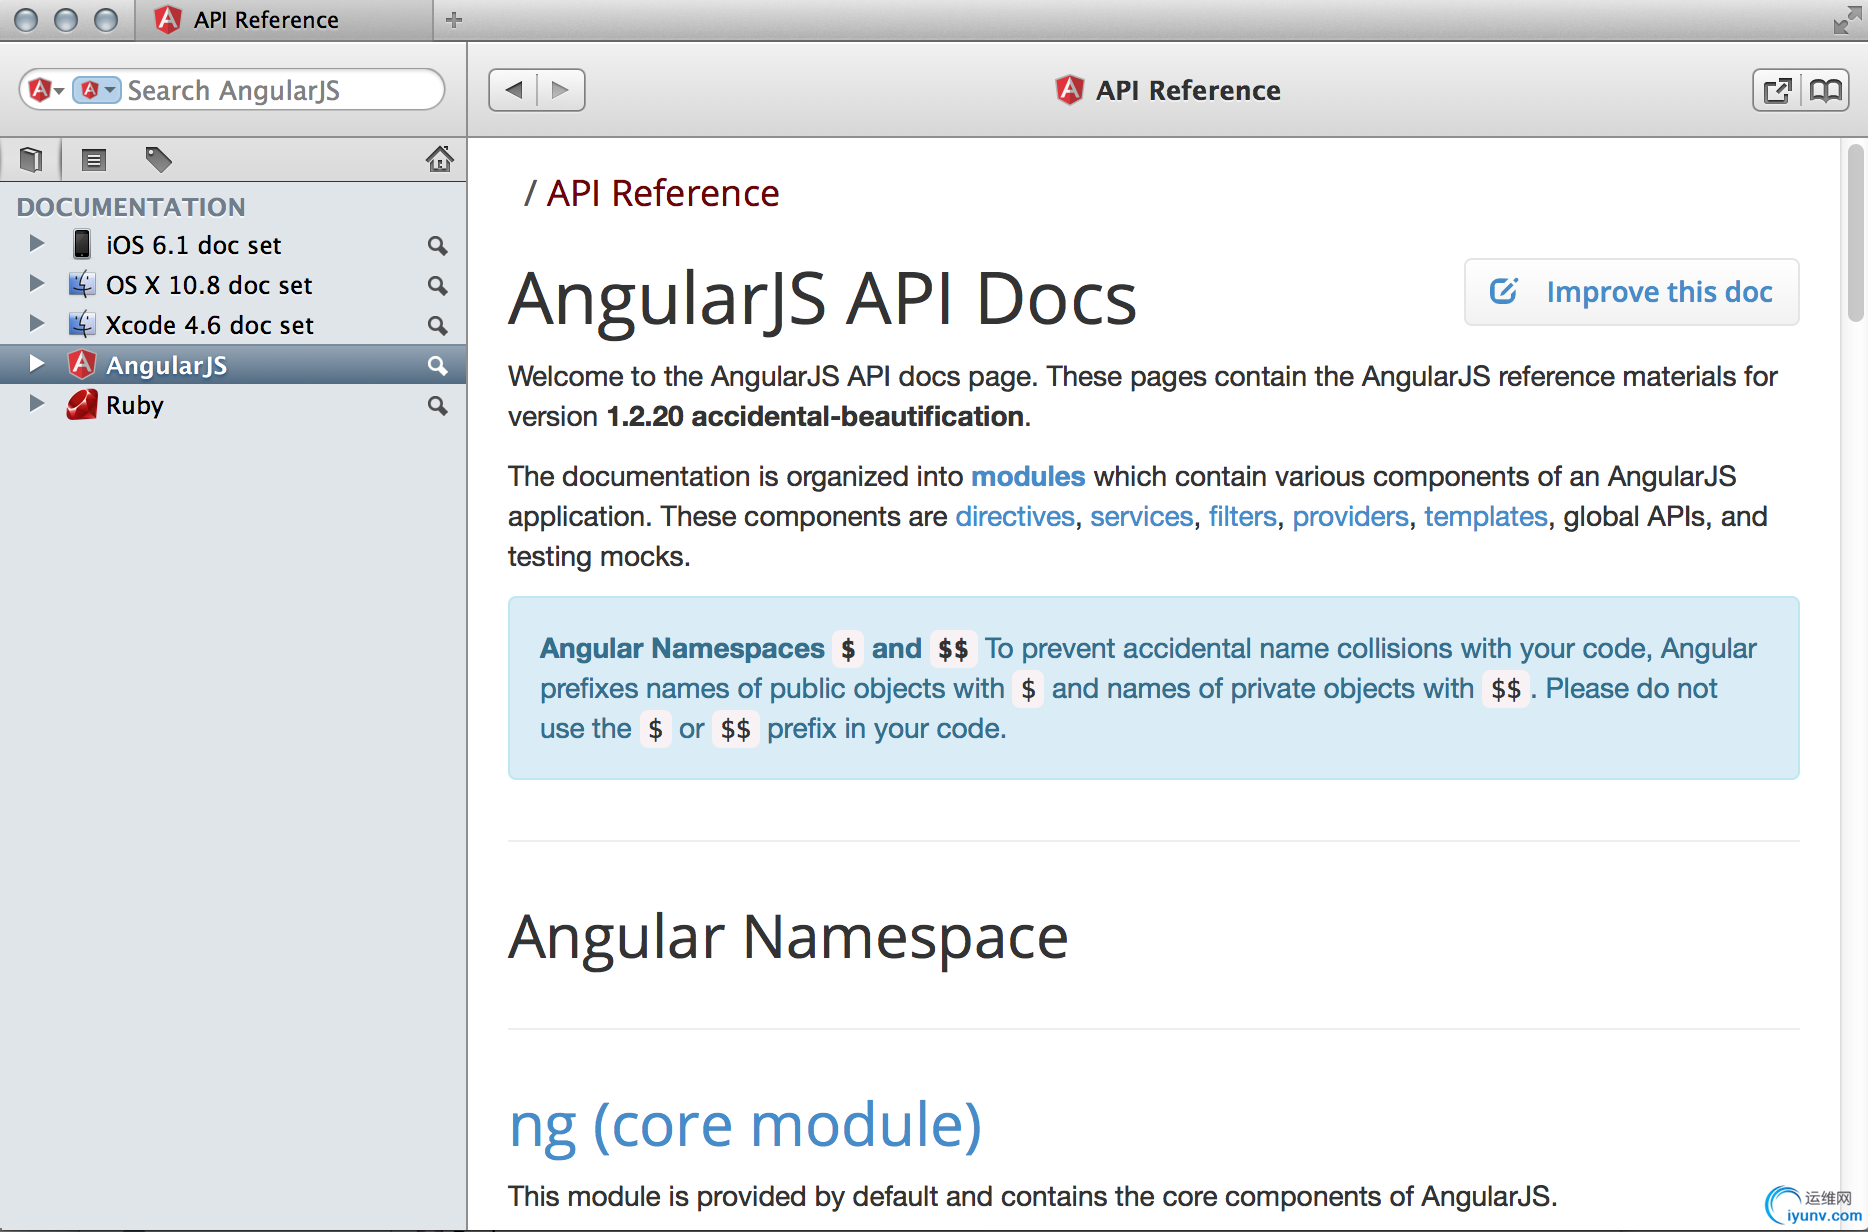
Task: Follow the directives link
Action: (1014, 516)
